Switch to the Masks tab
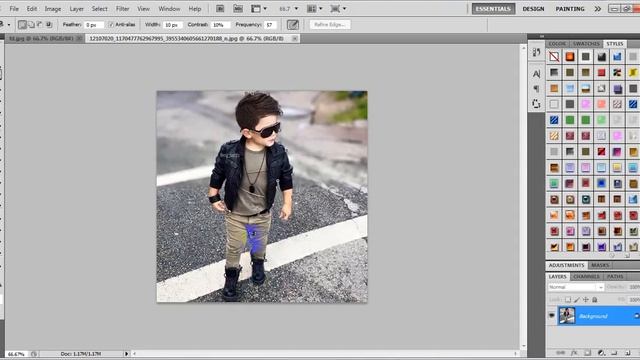The width and height of the screenshot is (640, 360). 600,265
